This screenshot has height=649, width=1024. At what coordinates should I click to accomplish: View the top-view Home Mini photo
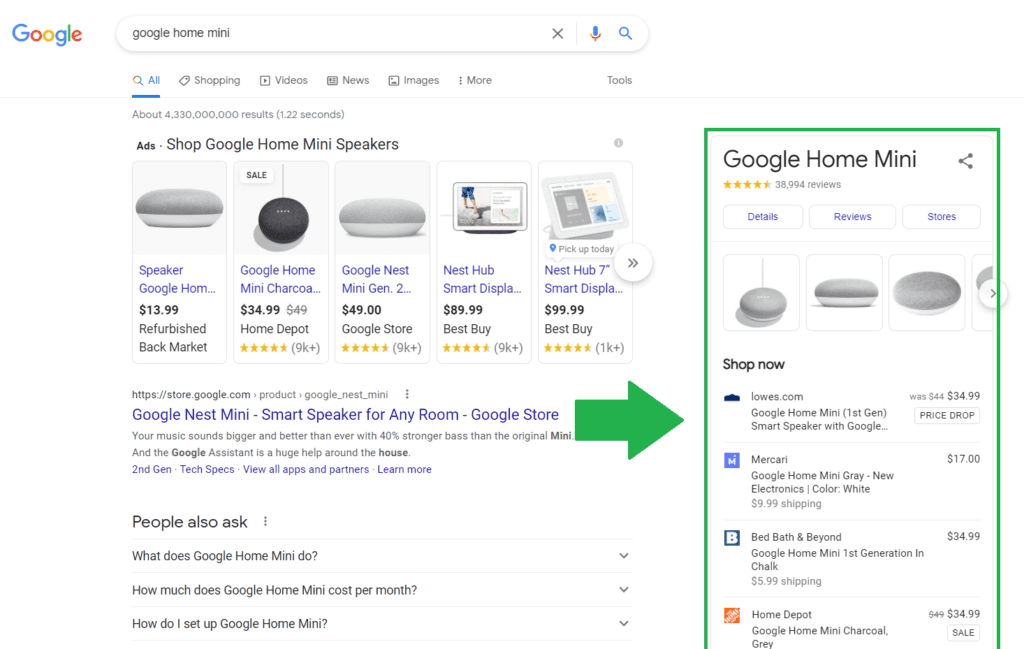coord(927,293)
